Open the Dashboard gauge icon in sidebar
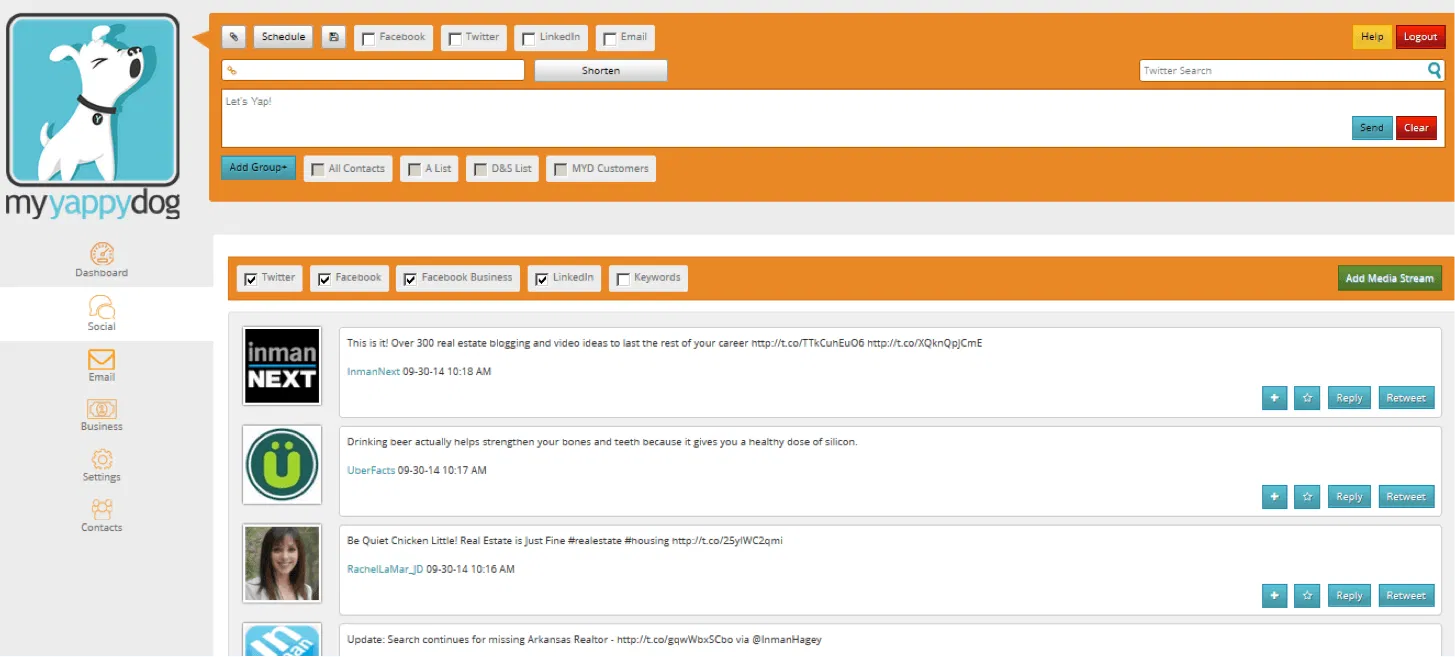Viewport: 1455px width, 657px height. pos(102,254)
